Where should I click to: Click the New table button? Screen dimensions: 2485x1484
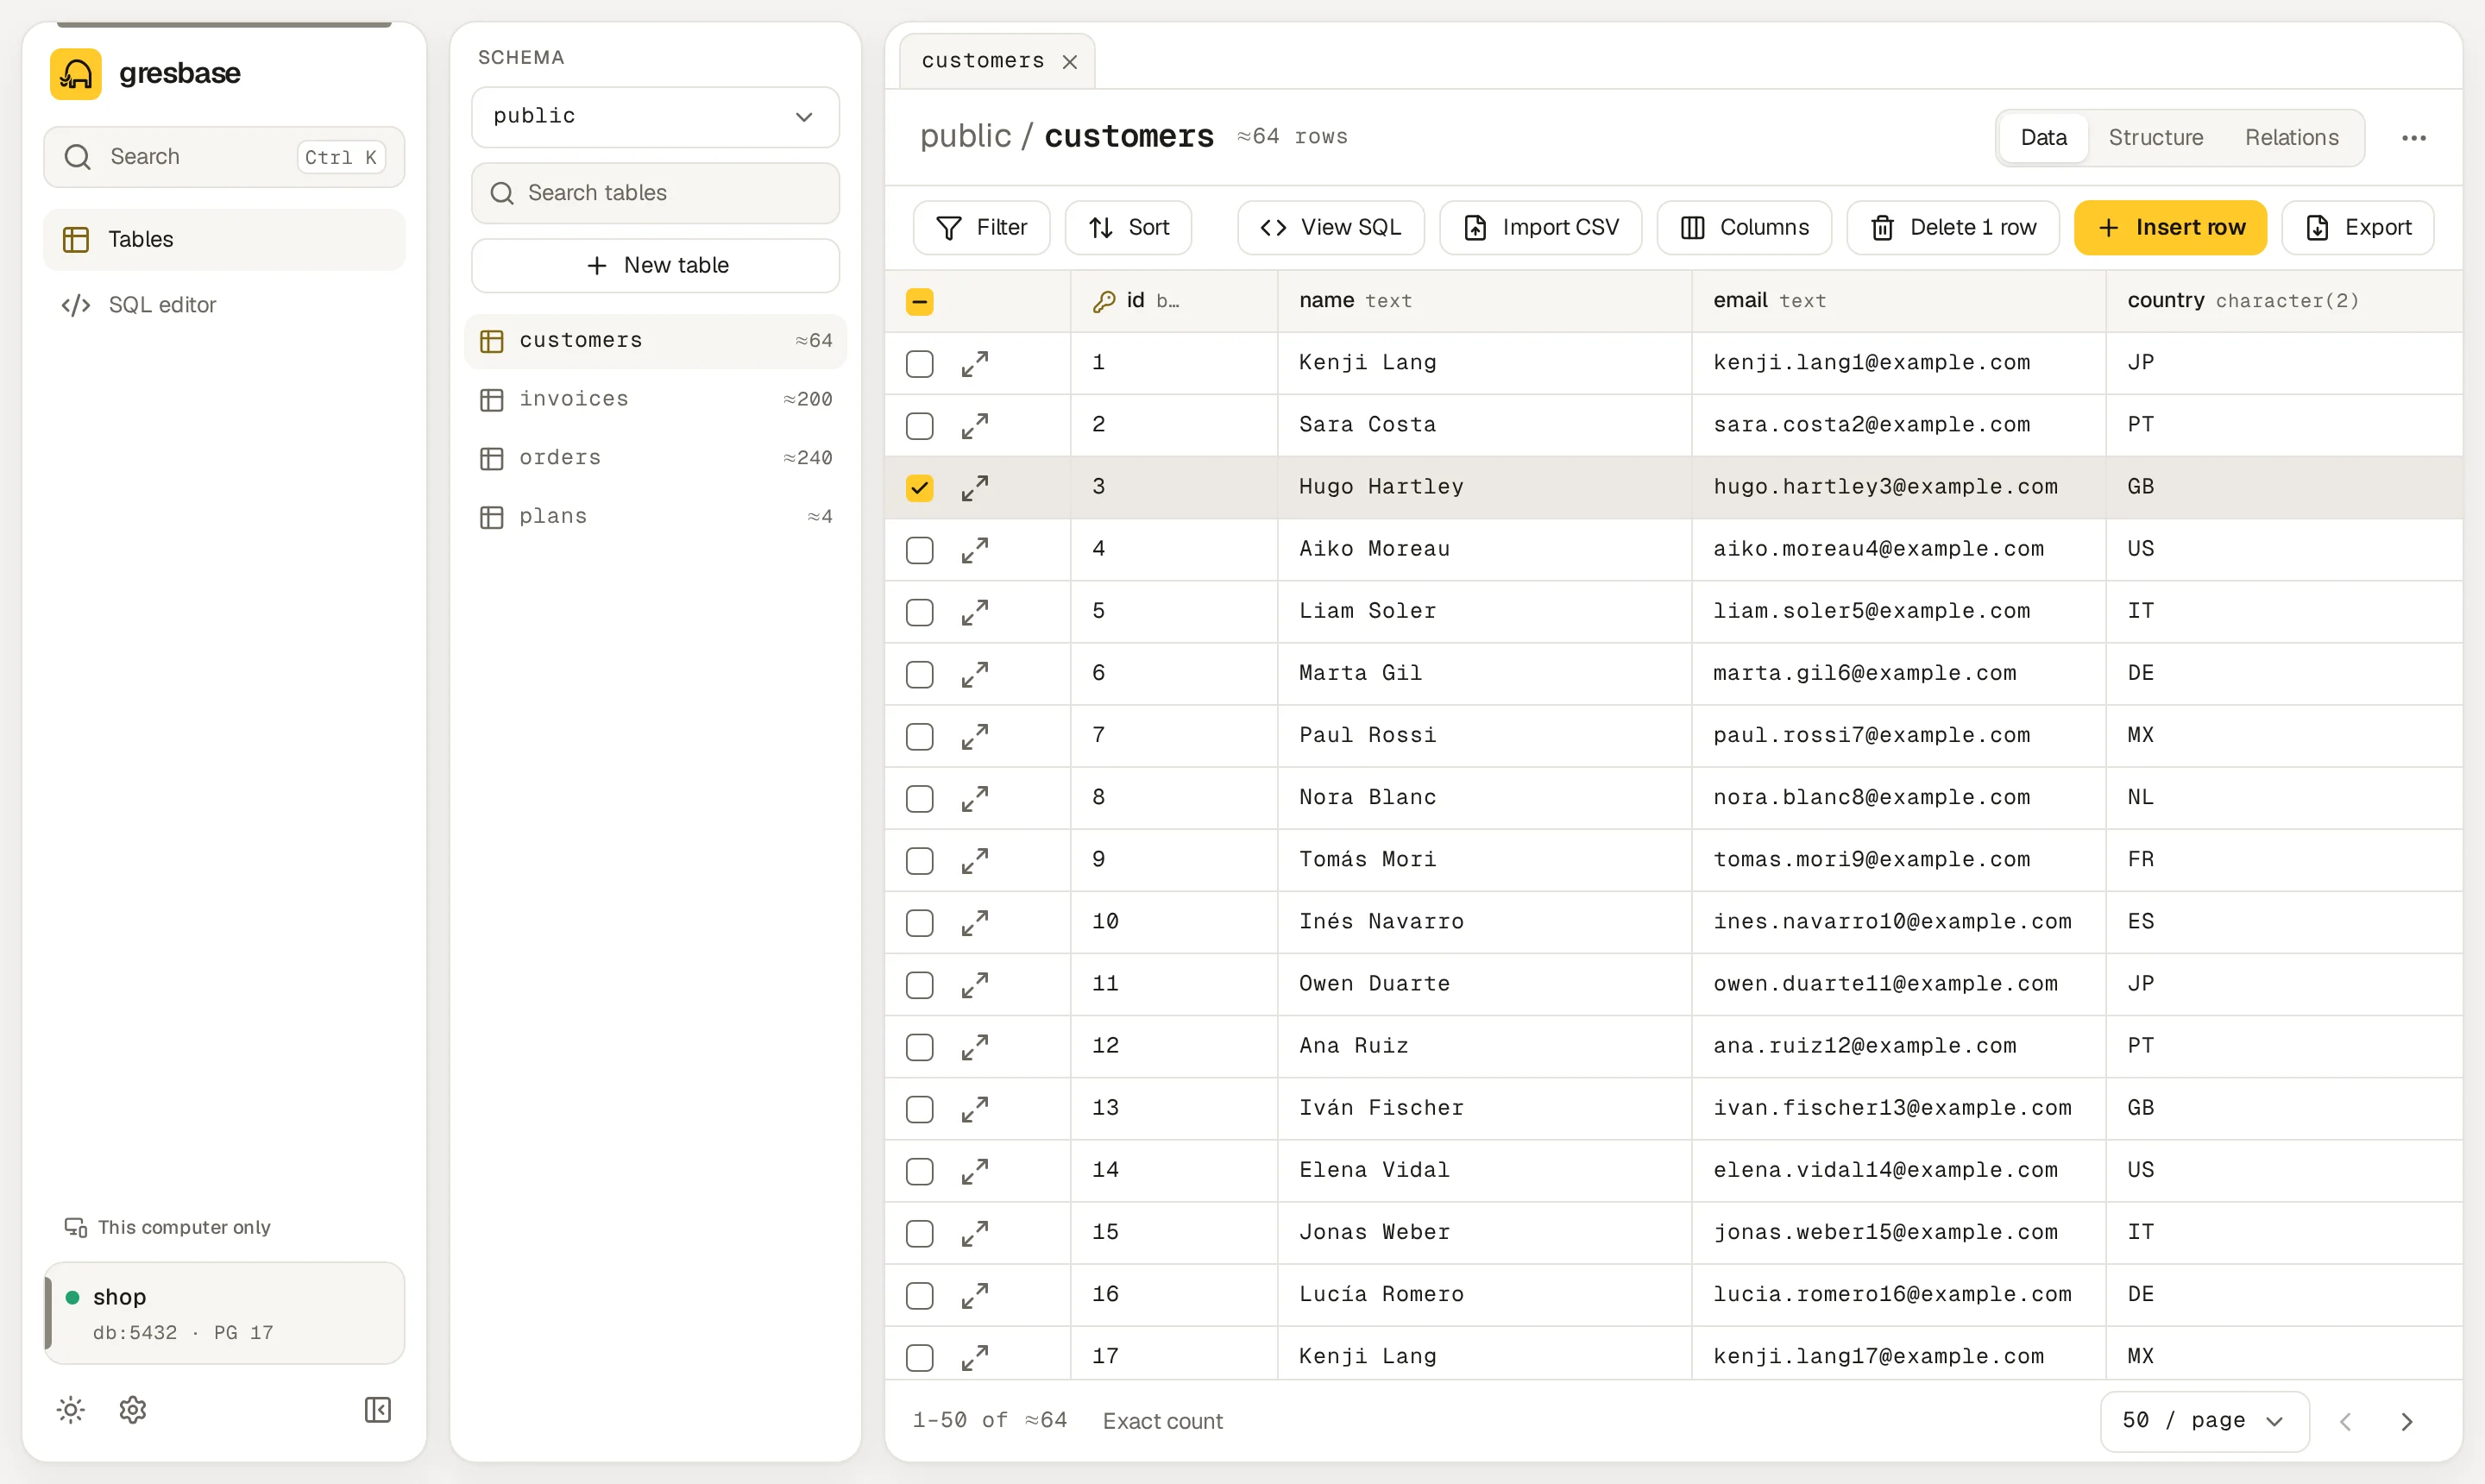point(655,265)
